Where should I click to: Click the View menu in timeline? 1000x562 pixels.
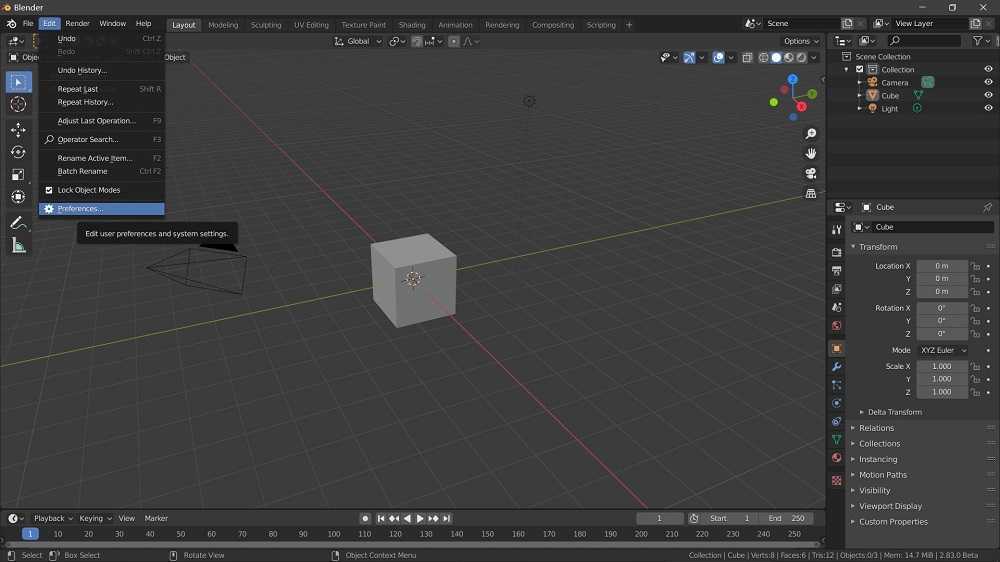point(127,519)
